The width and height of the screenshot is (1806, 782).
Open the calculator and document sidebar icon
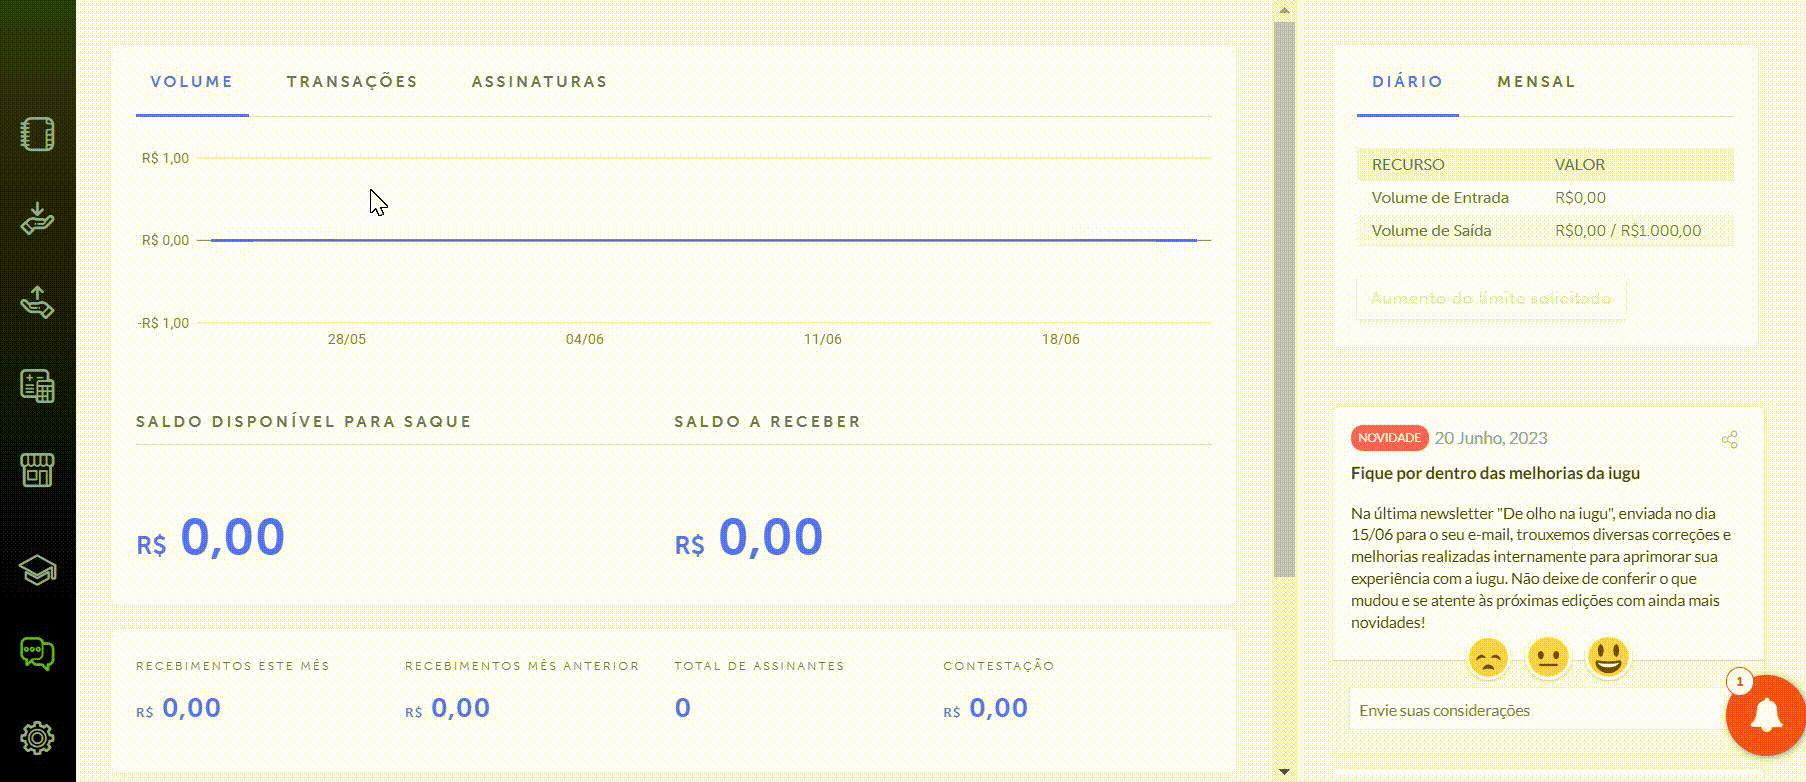[37, 386]
